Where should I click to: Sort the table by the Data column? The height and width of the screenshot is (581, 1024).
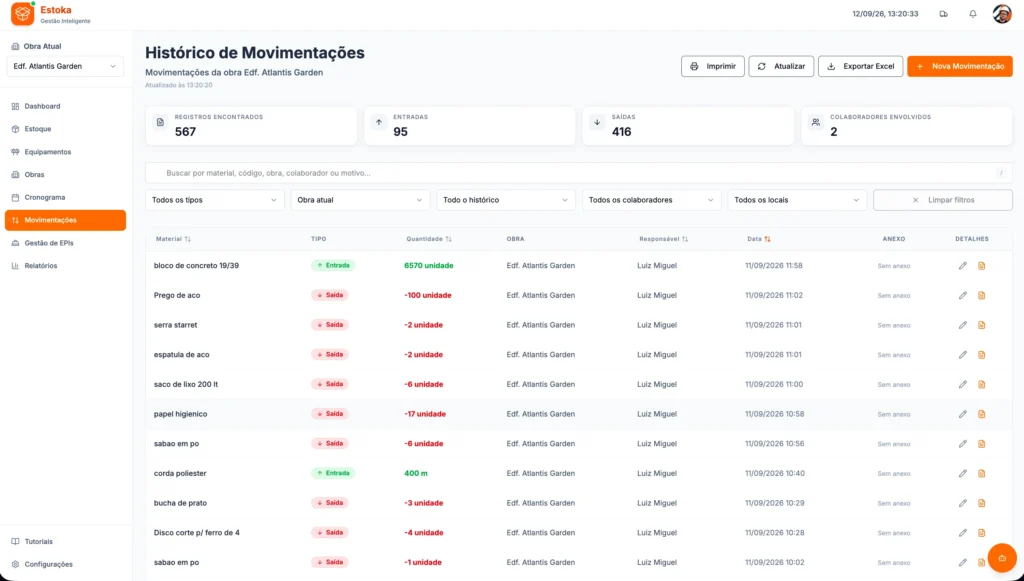[x=759, y=239]
